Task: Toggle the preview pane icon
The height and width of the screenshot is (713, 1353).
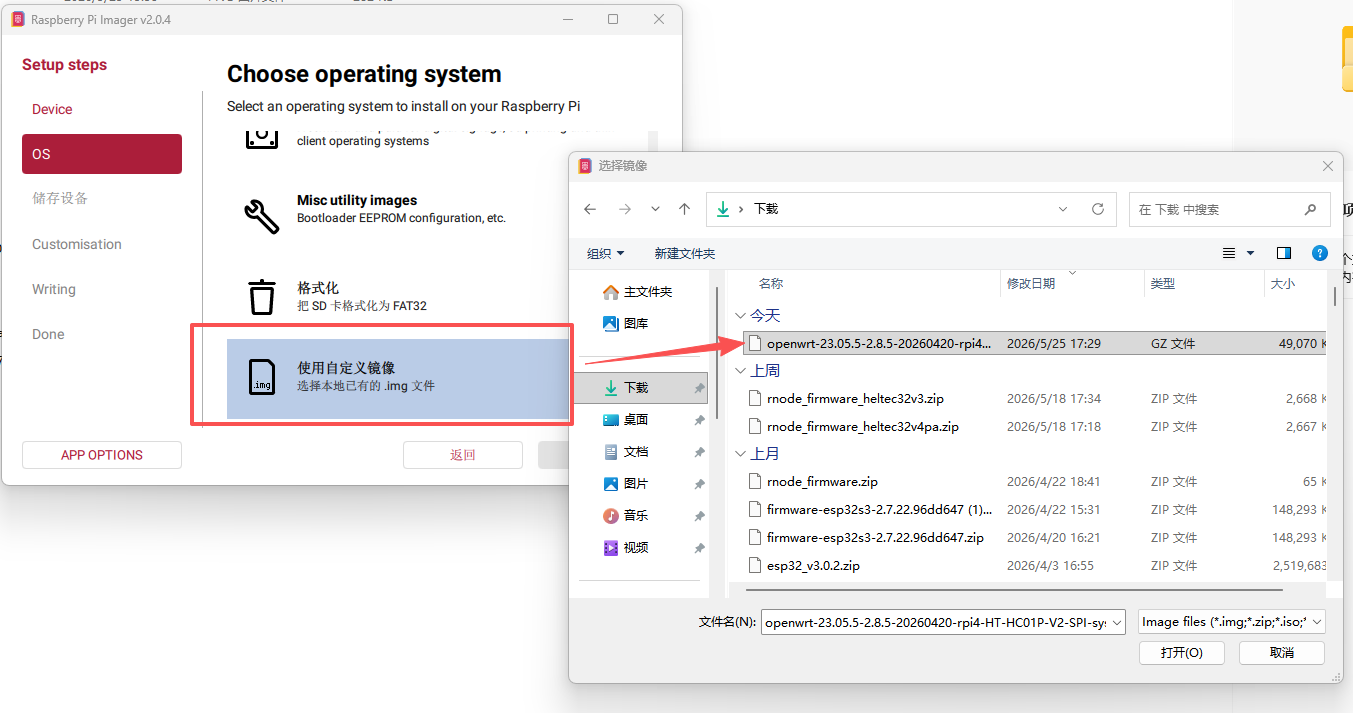Action: coord(1284,253)
